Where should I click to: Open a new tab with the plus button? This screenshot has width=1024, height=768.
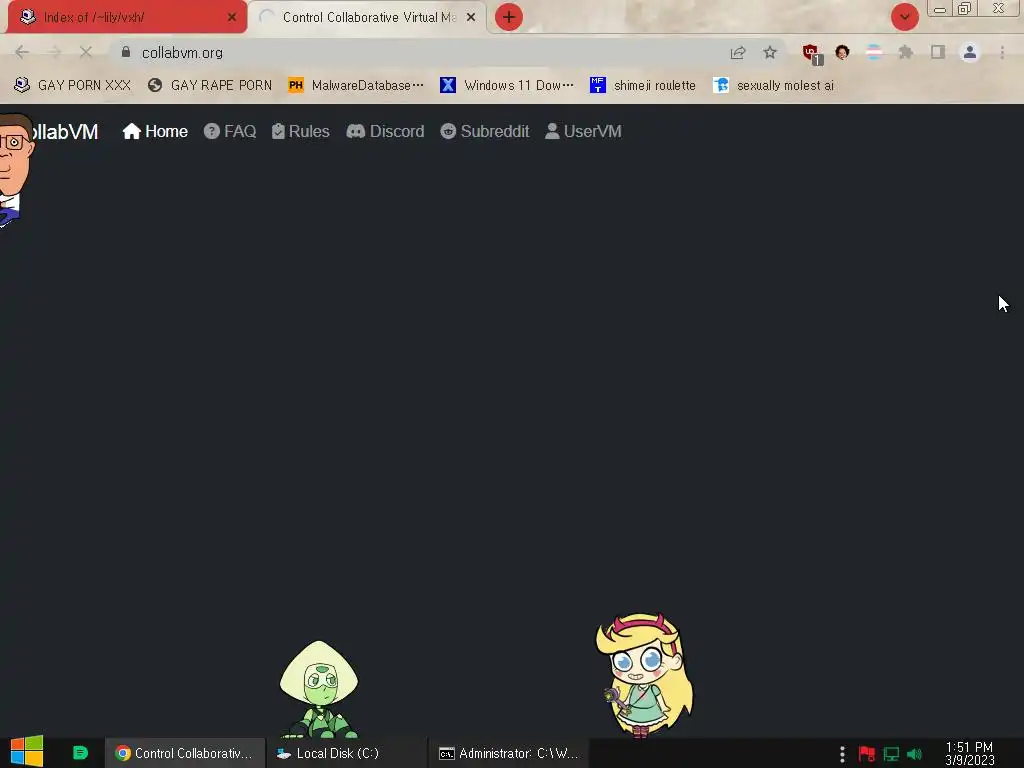[x=509, y=18]
